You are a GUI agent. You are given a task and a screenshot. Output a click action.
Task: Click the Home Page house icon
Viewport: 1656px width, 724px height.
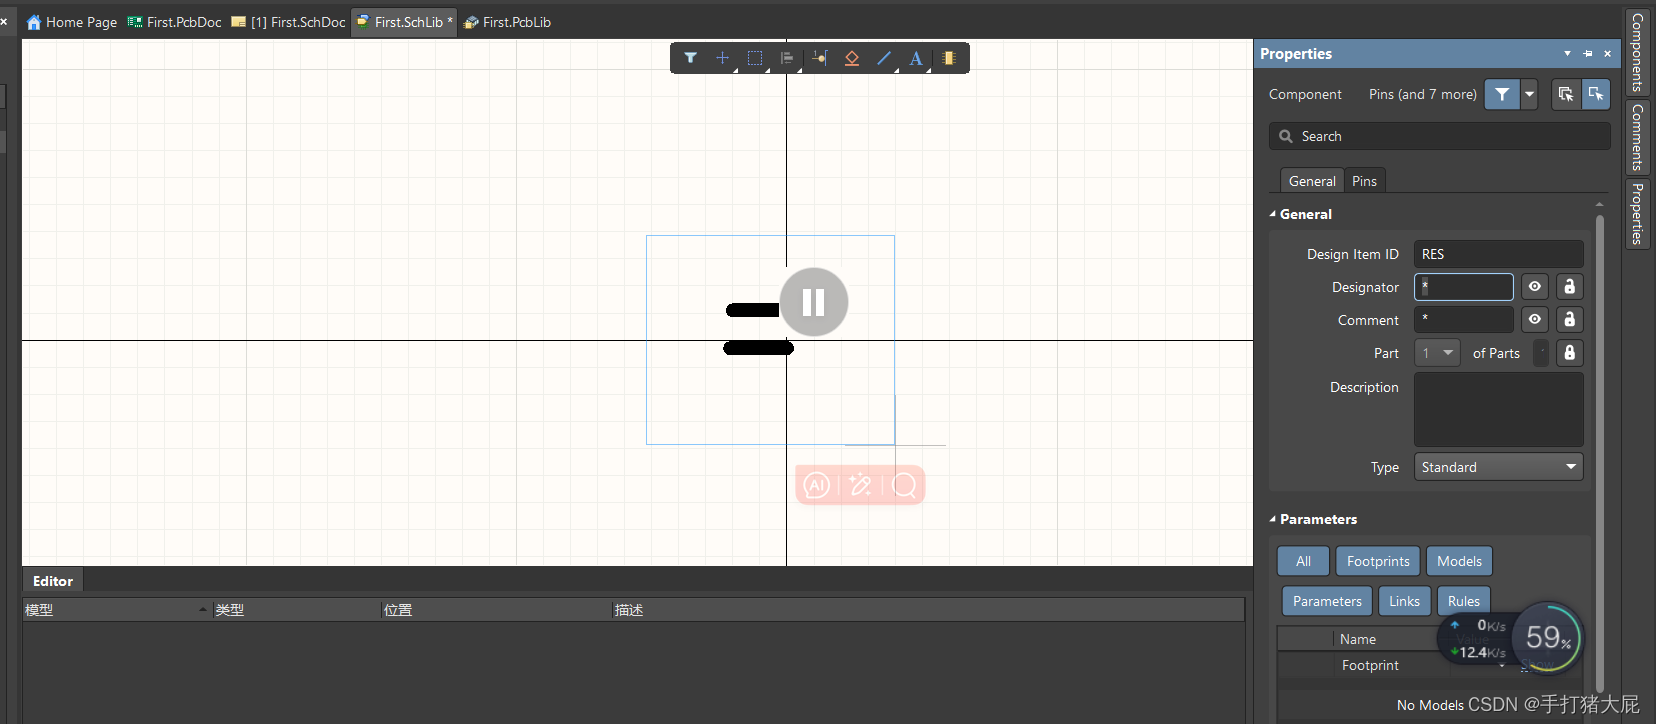coord(34,22)
